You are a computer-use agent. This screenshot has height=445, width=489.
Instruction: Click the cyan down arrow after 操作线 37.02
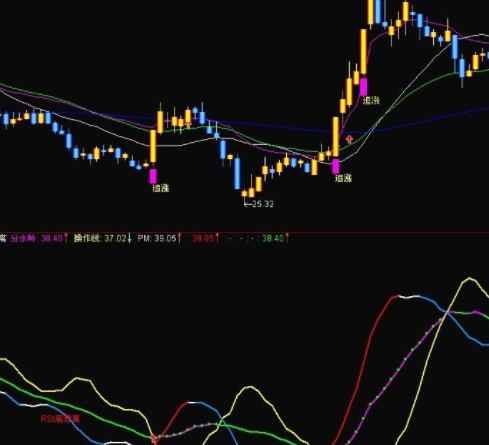(130, 238)
